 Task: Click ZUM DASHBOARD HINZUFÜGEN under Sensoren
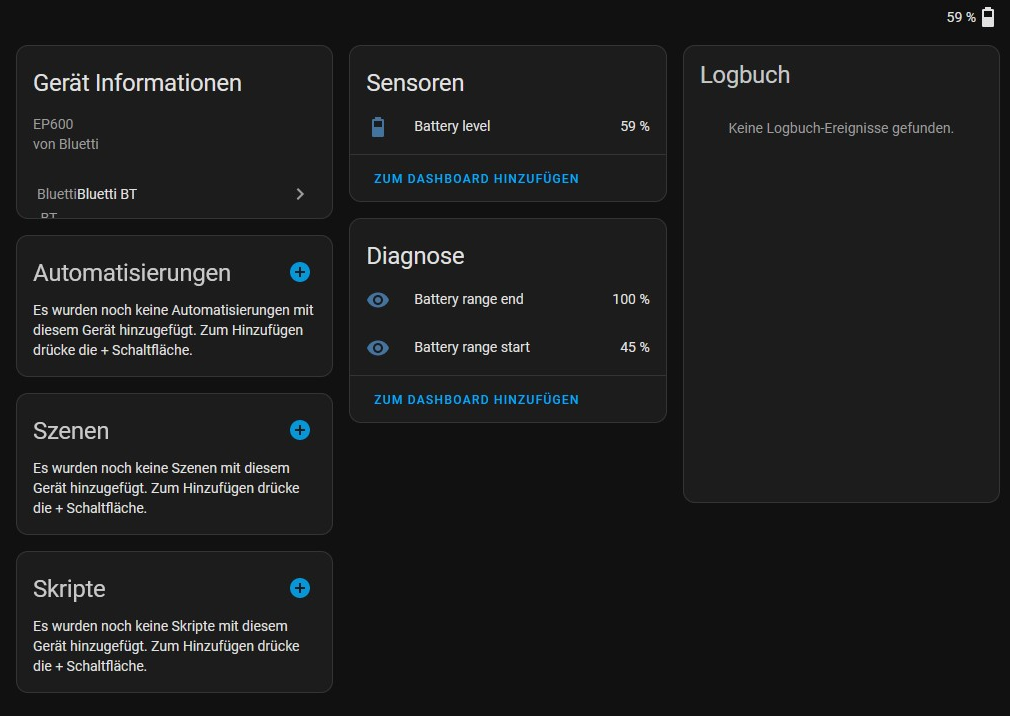click(x=476, y=178)
